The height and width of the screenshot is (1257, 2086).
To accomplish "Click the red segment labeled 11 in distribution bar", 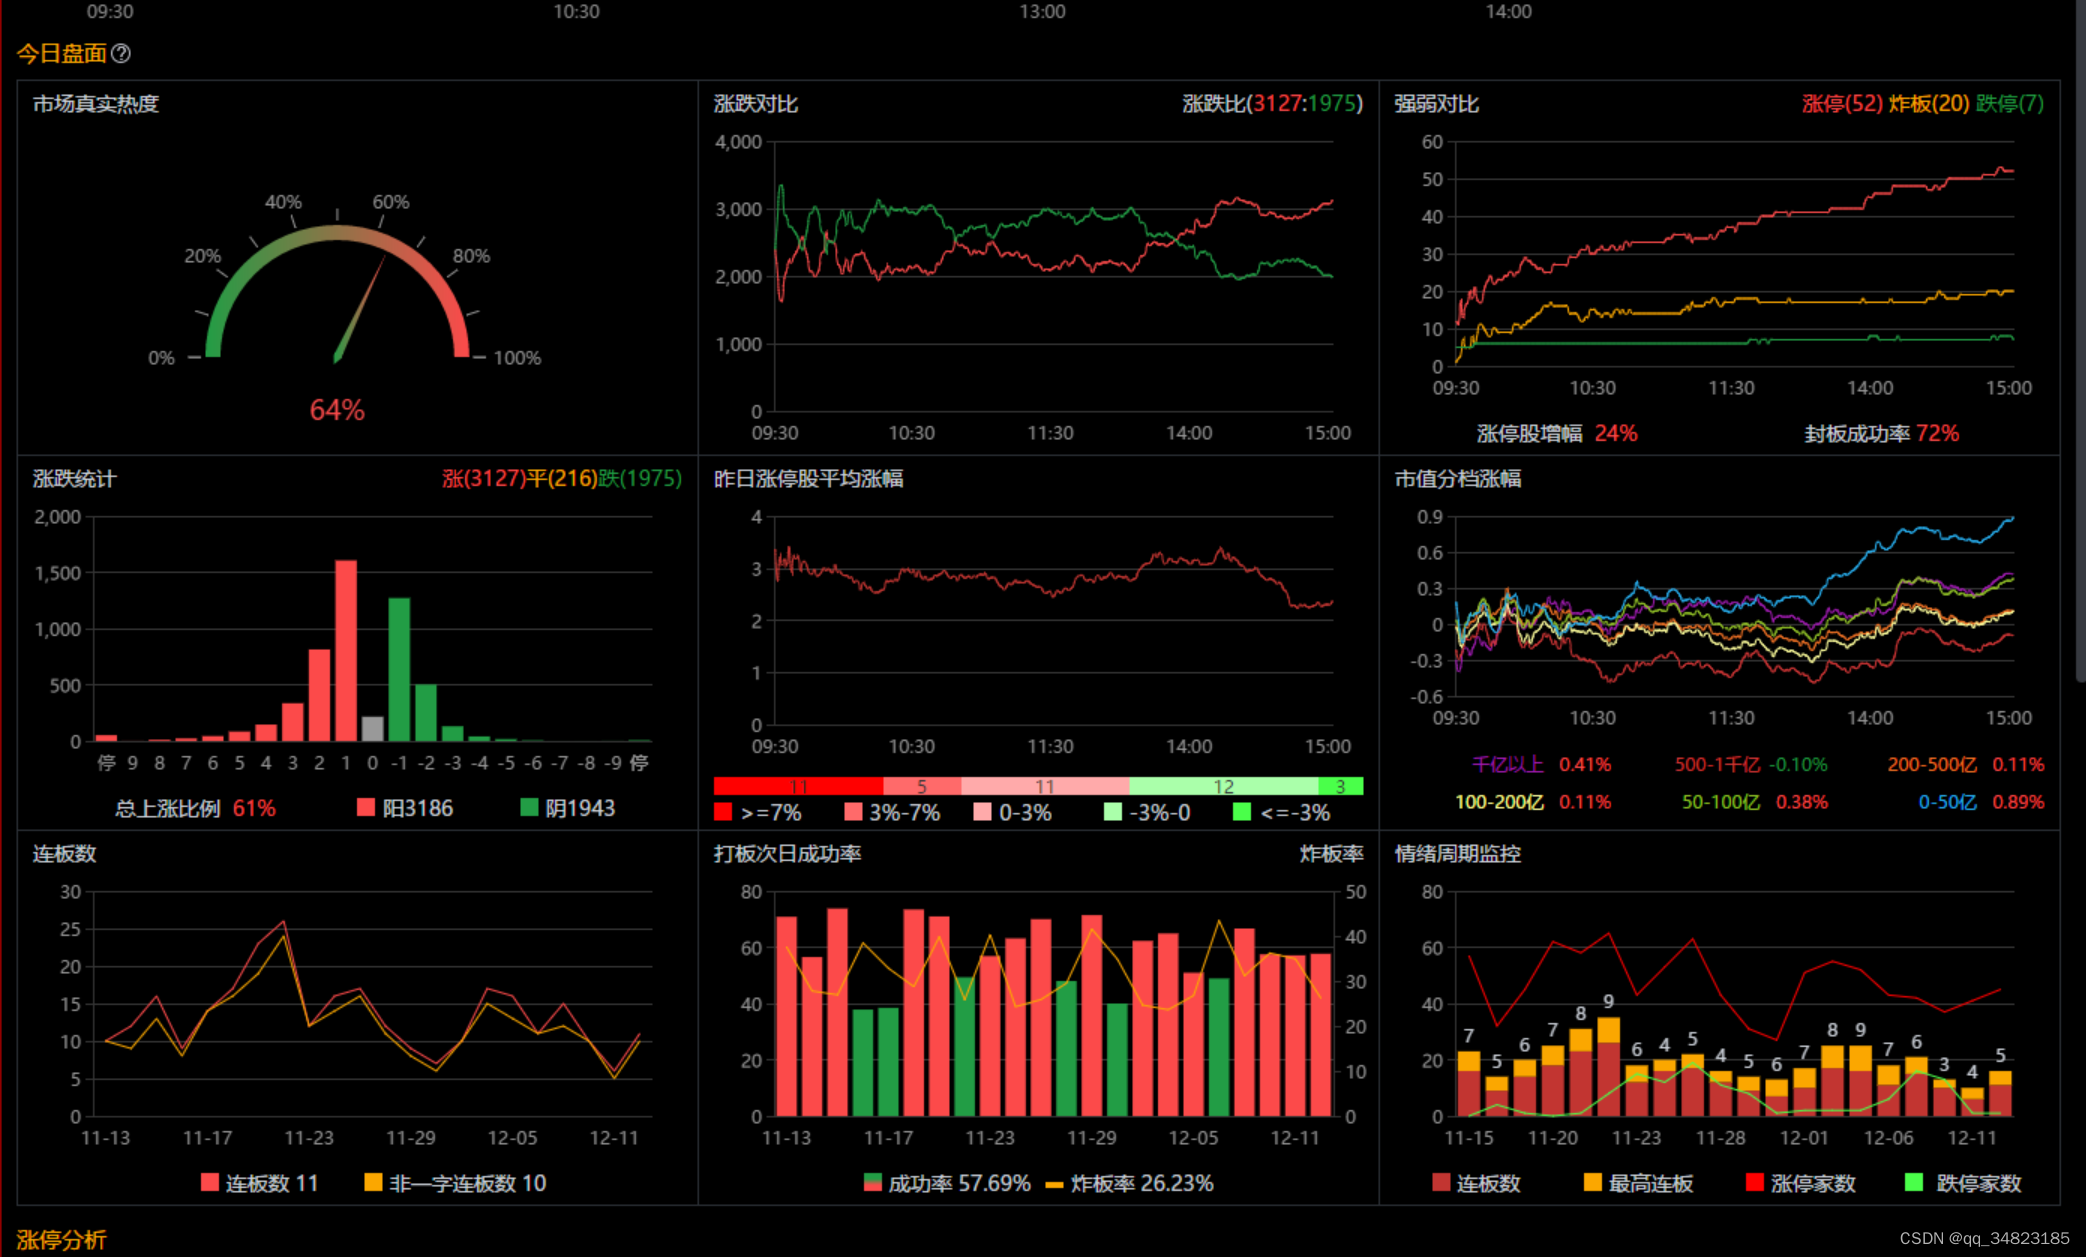I will [798, 786].
